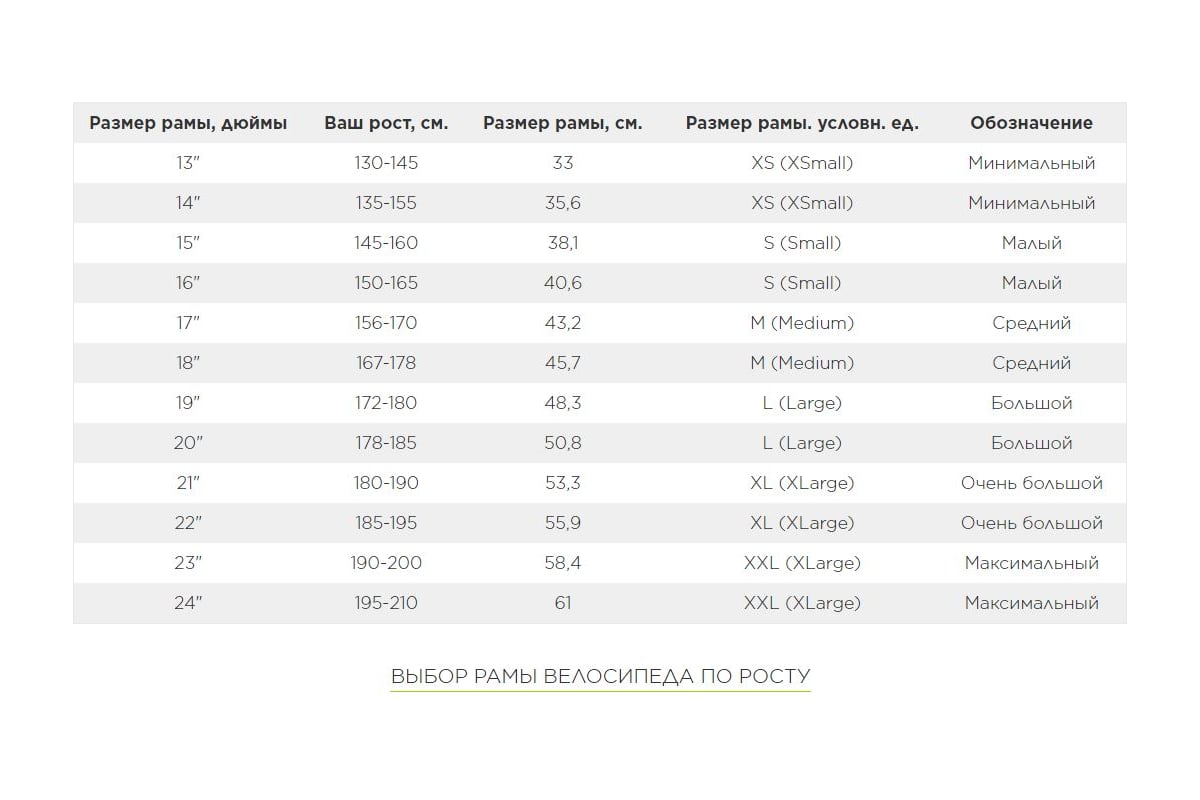
Task: Select the 'Размер рамы. условн. ед.' header
Action: pyautogui.click(x=802, y=123)
